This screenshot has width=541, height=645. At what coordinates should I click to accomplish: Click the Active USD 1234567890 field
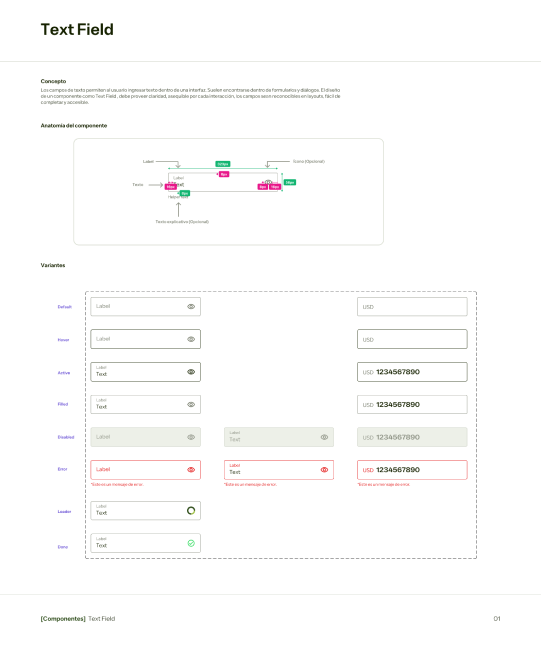[x=412, y=372]
